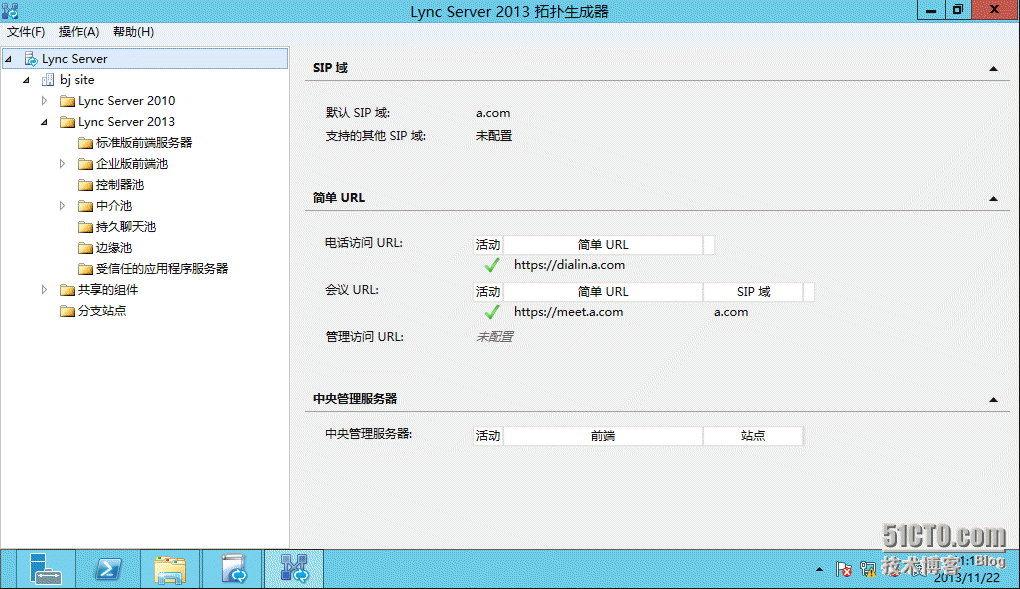Click the 标准版前端服务器 folder icon
Image resolution: width=1020 pixels, height=589 pixels.
pyautogui.click(x=85, y=143)
